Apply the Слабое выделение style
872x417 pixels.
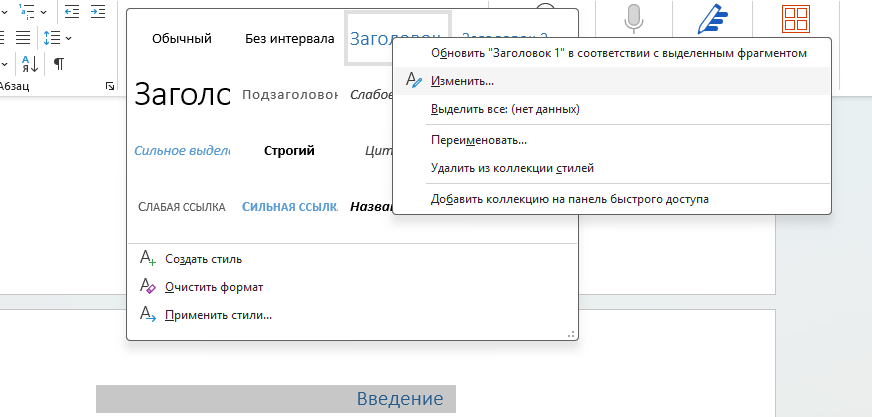click(371, 95)
